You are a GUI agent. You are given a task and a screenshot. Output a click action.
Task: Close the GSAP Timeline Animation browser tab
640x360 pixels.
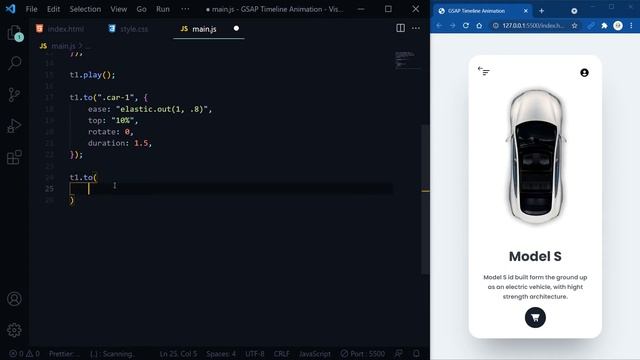coord(526,11)
